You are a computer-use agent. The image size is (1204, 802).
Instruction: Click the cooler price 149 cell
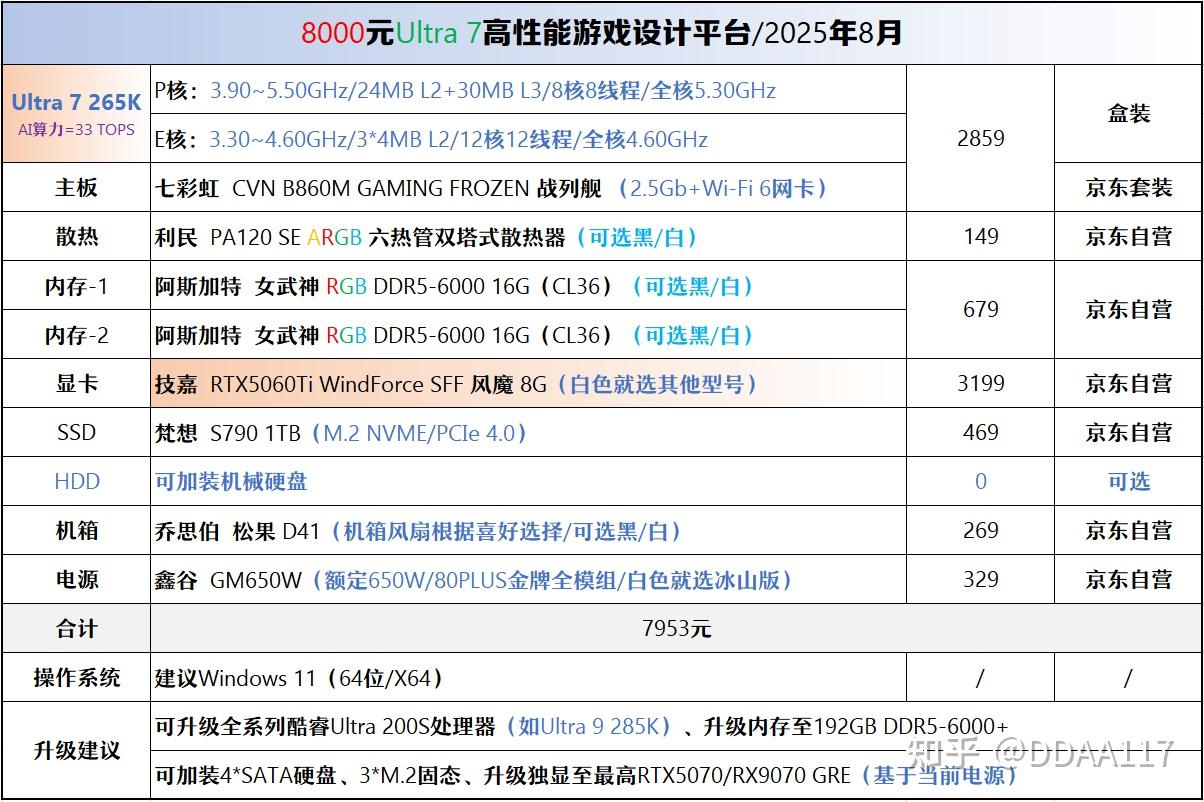[980, 237]
